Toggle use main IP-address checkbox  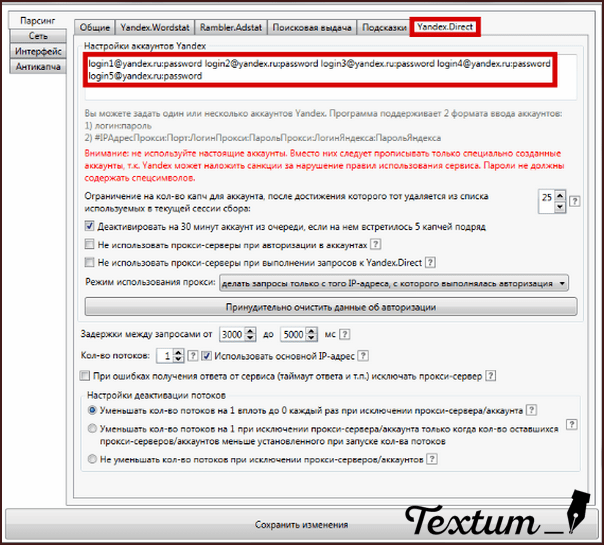[207, 356]
